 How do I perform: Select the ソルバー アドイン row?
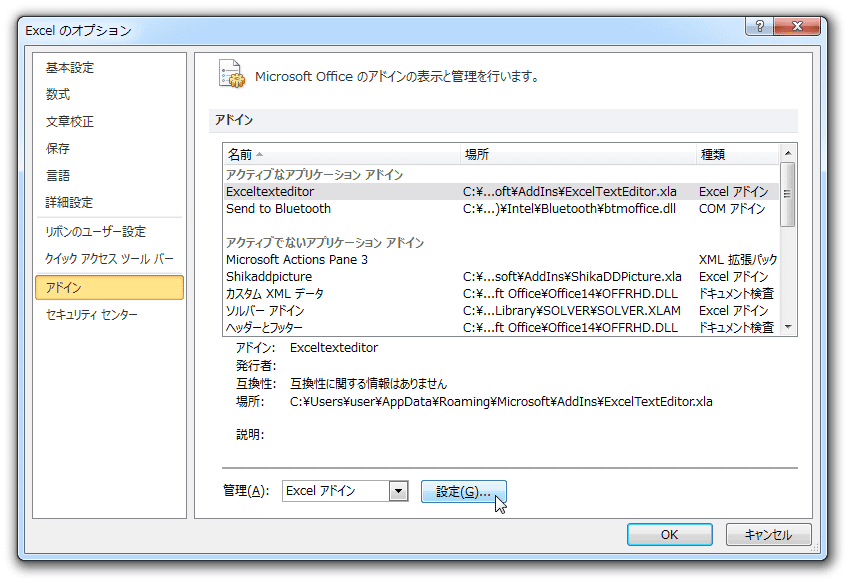(501, 311)
